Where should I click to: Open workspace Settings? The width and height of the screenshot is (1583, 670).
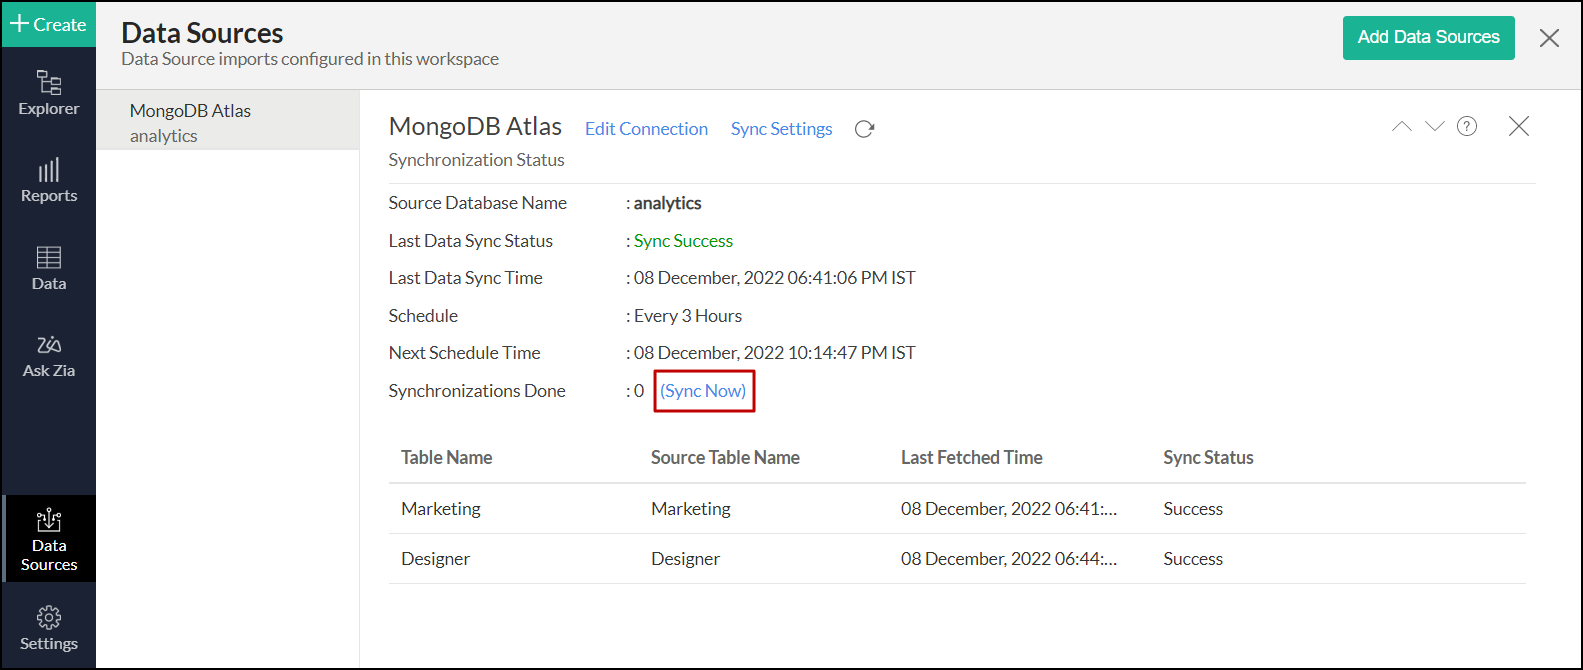point(48,628)
